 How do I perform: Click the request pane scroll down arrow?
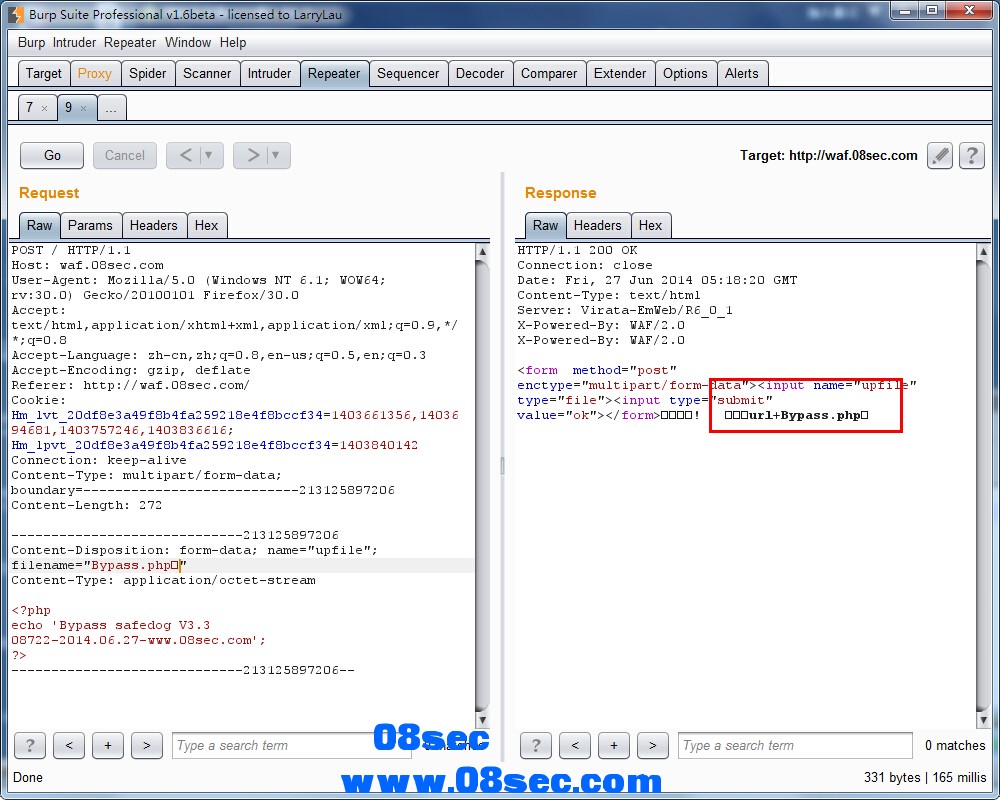(x=483, y=720)
